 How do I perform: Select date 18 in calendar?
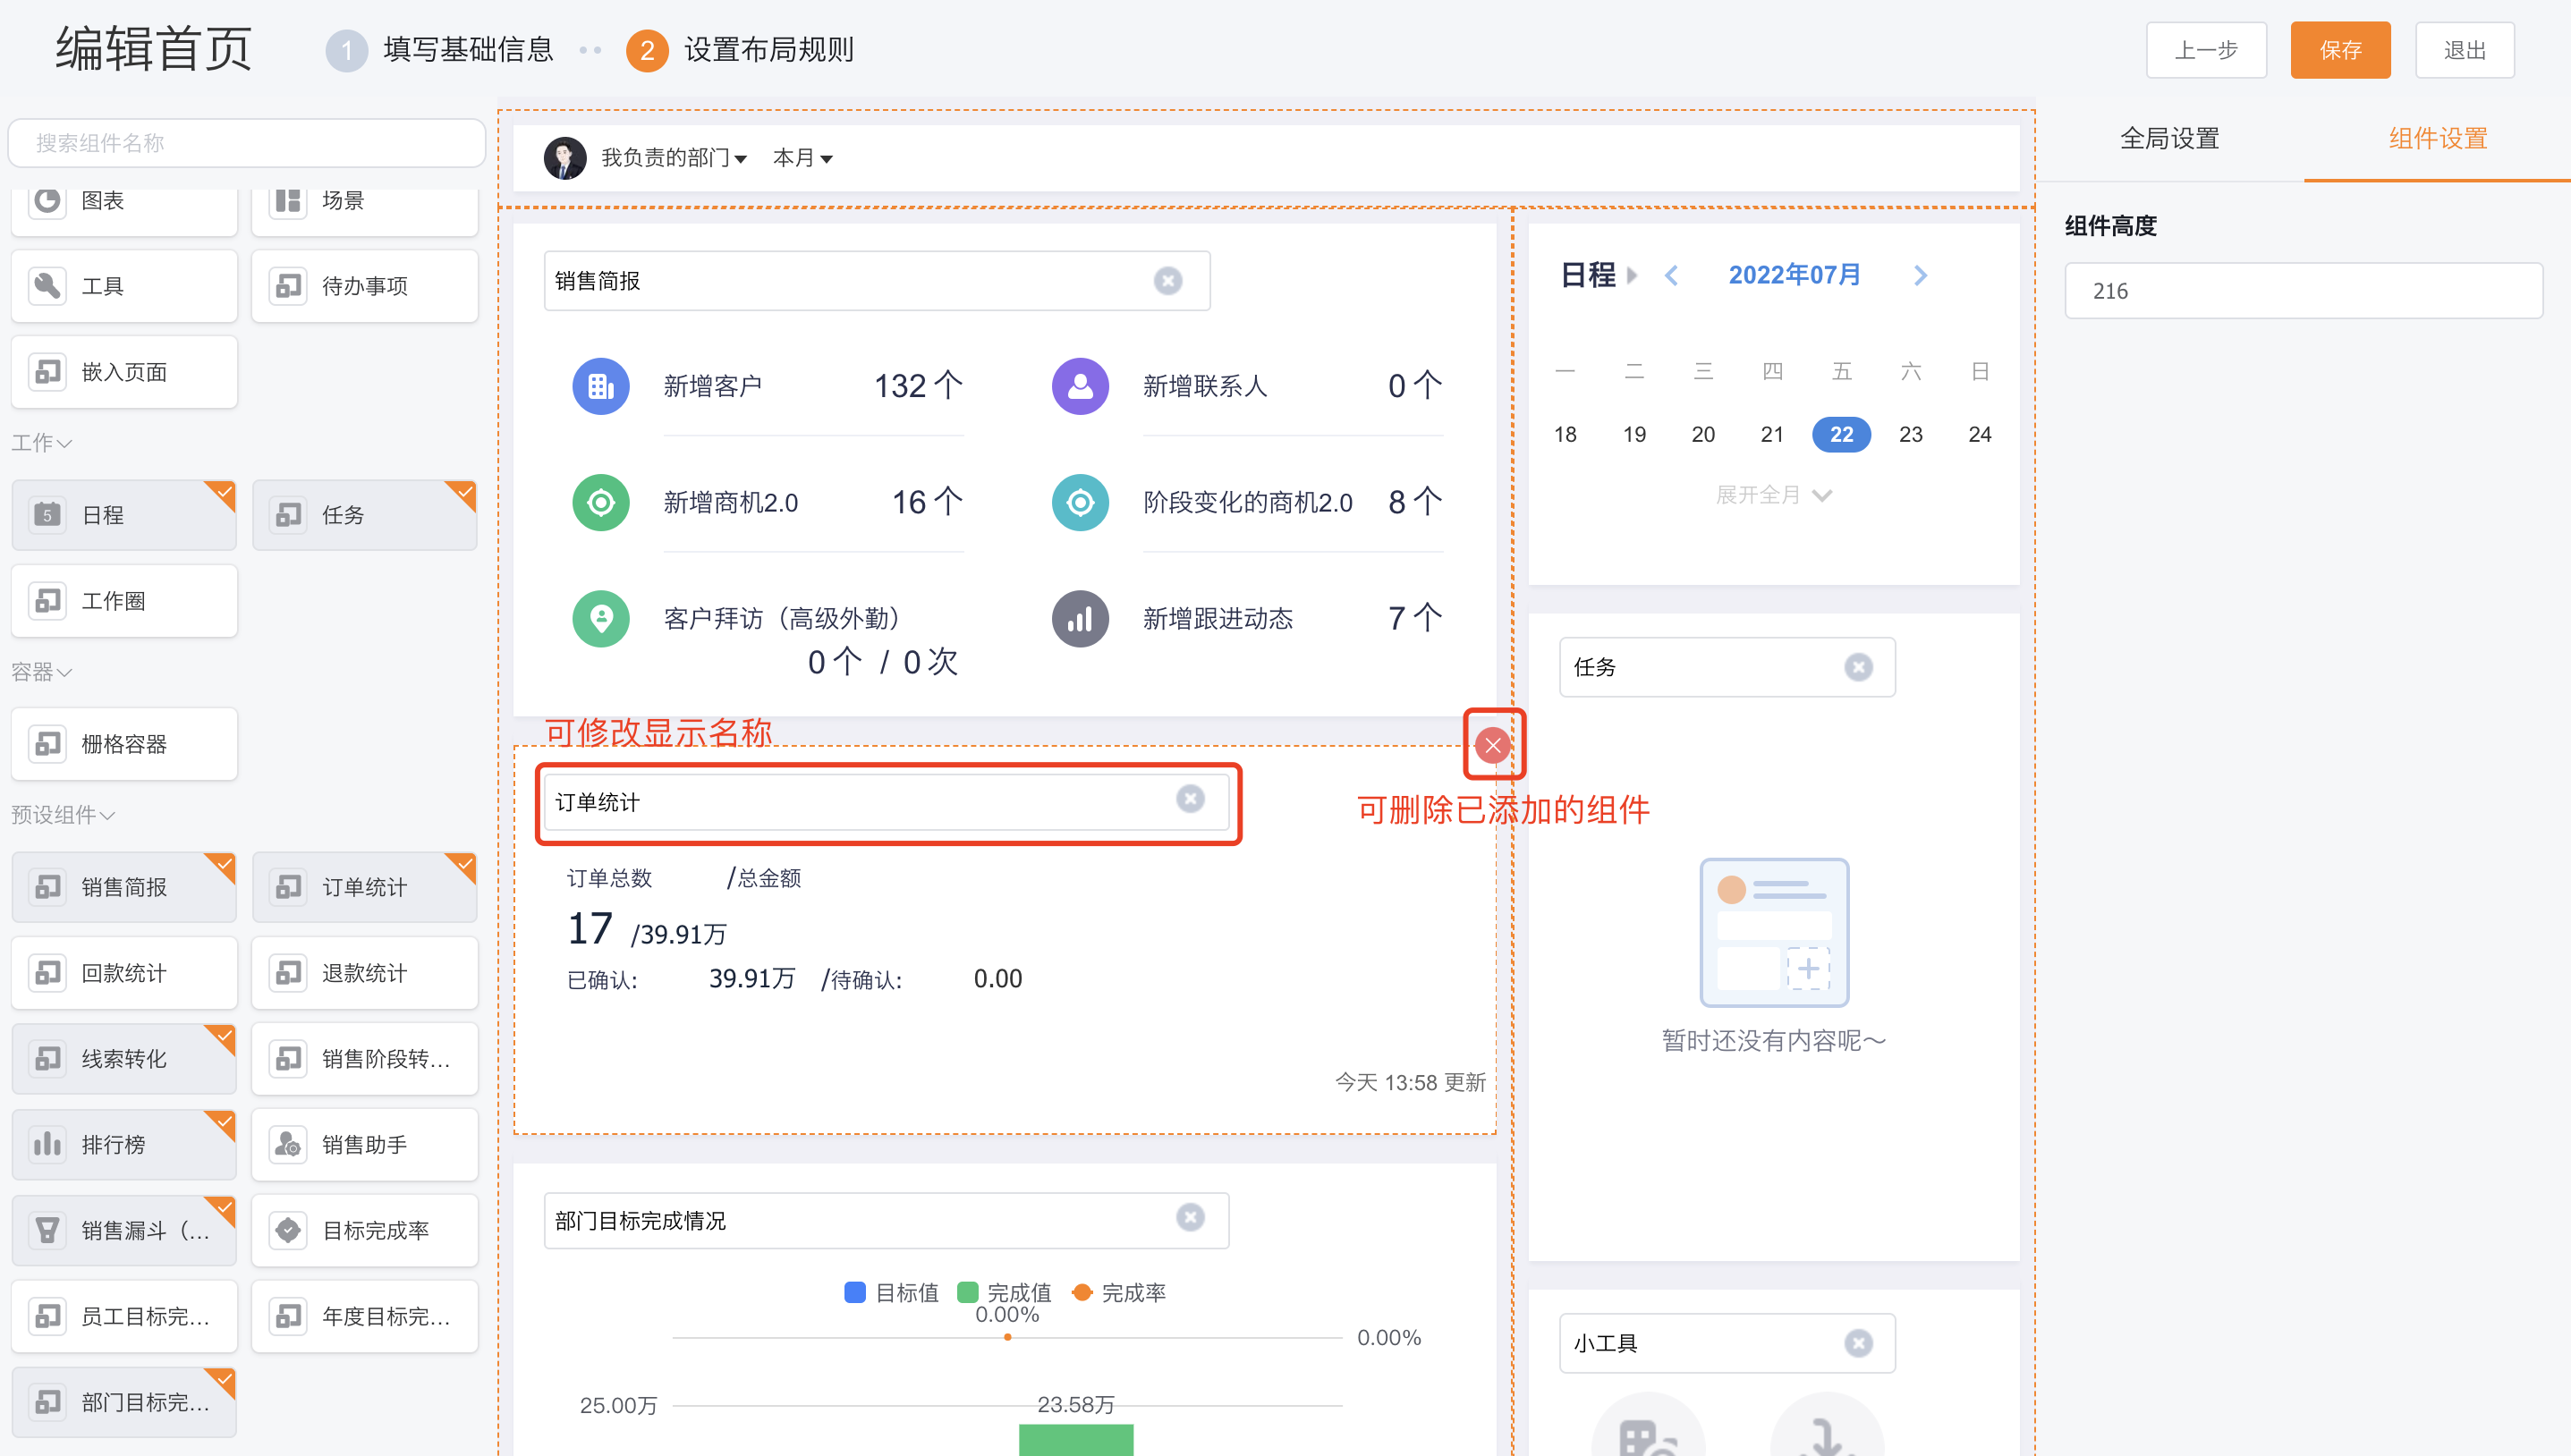[1565, 434]
